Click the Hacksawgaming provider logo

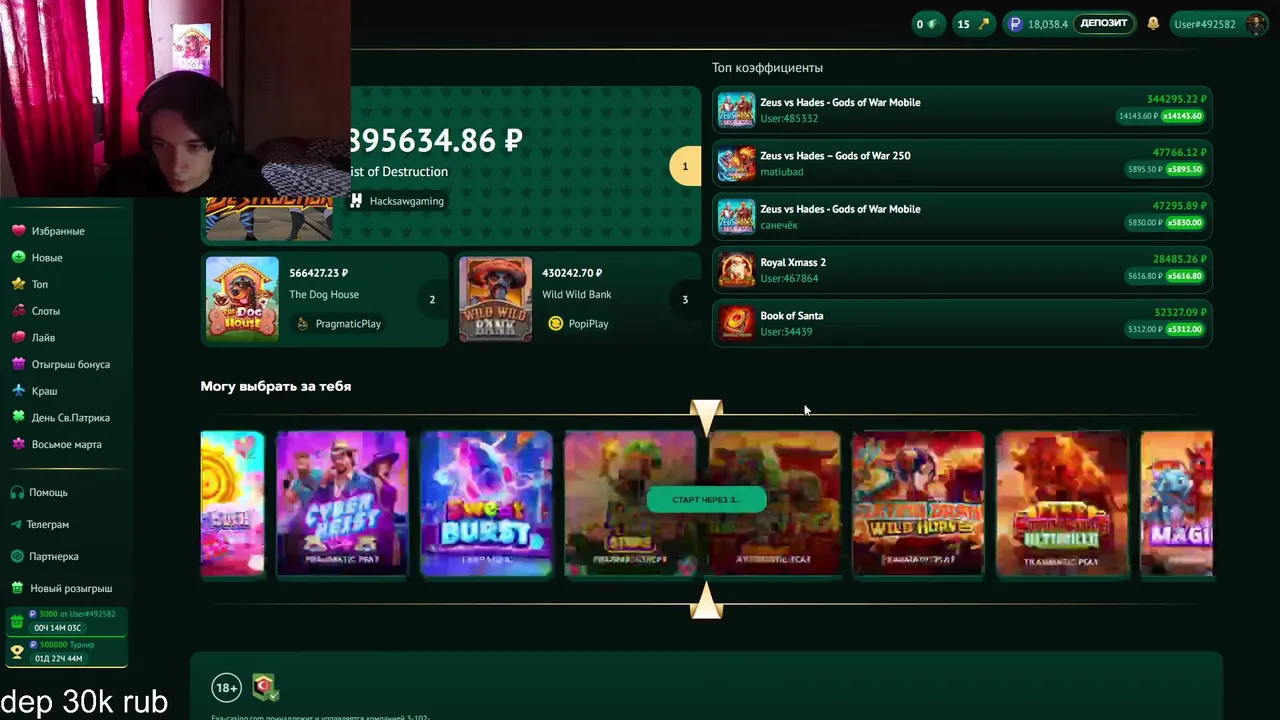click(356, 201)
